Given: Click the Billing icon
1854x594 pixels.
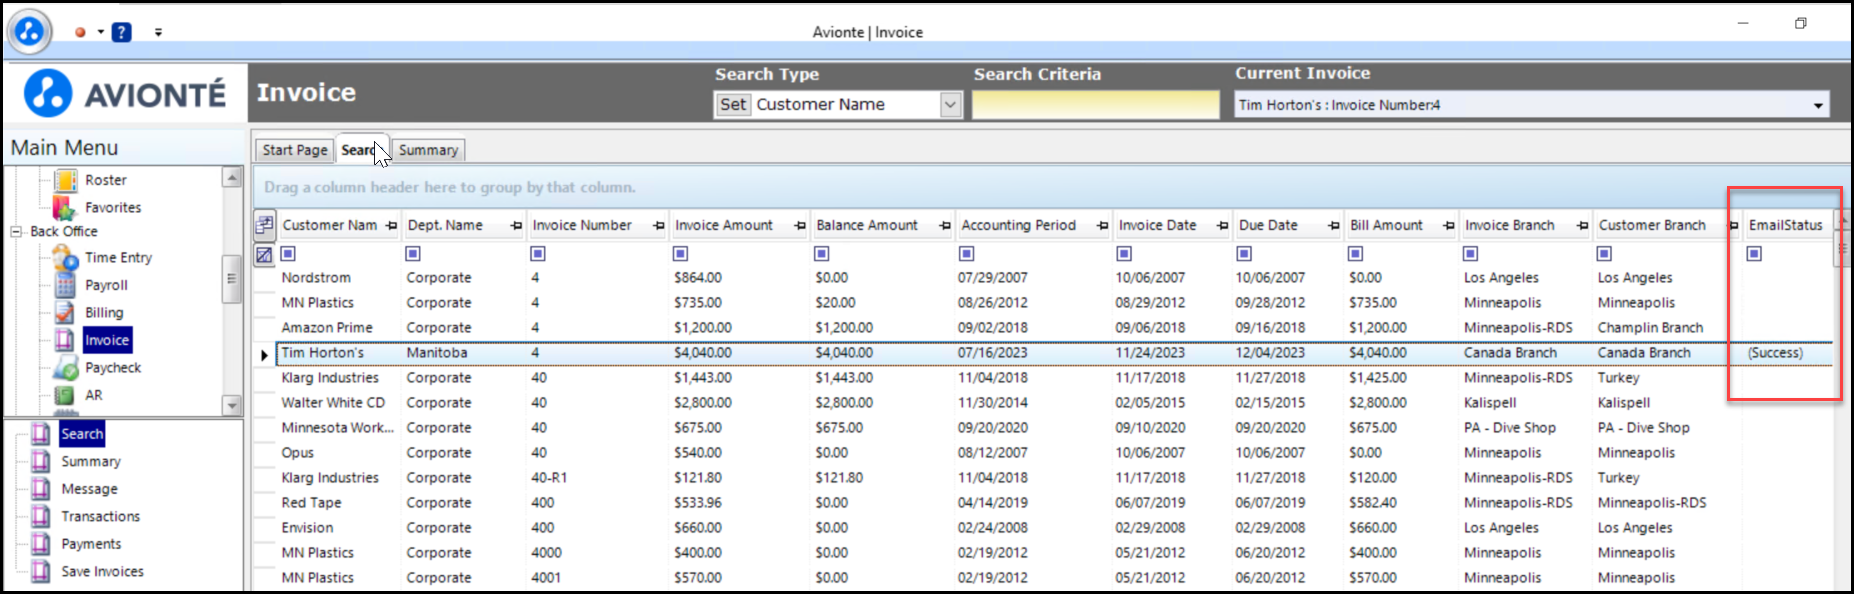Looking at the screenshot, I should click(65, 313).
